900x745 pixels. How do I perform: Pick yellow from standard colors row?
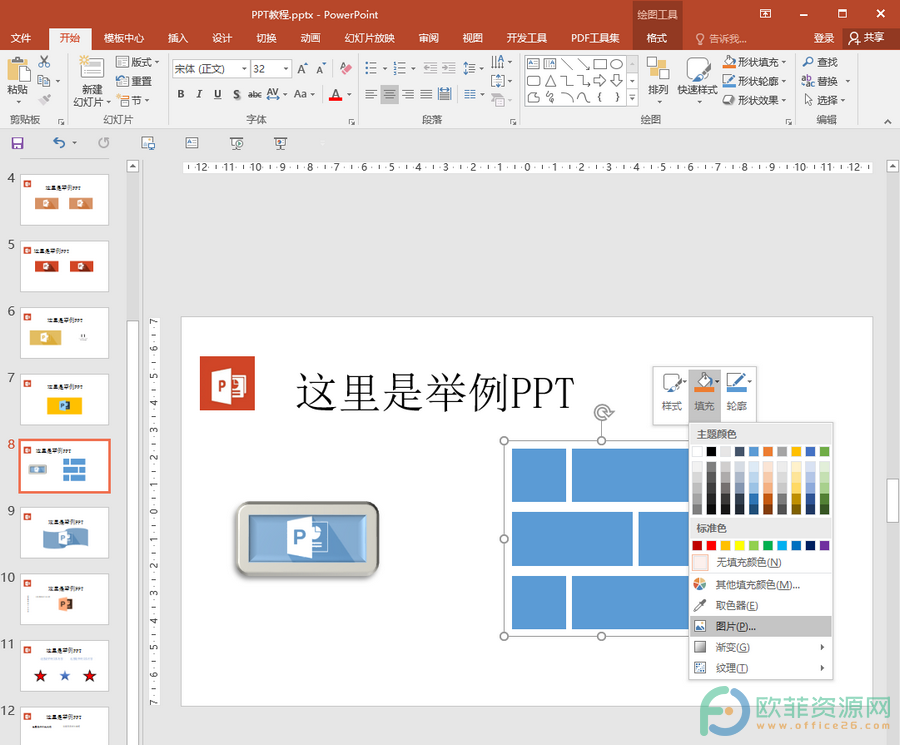(x=739, y=545)
